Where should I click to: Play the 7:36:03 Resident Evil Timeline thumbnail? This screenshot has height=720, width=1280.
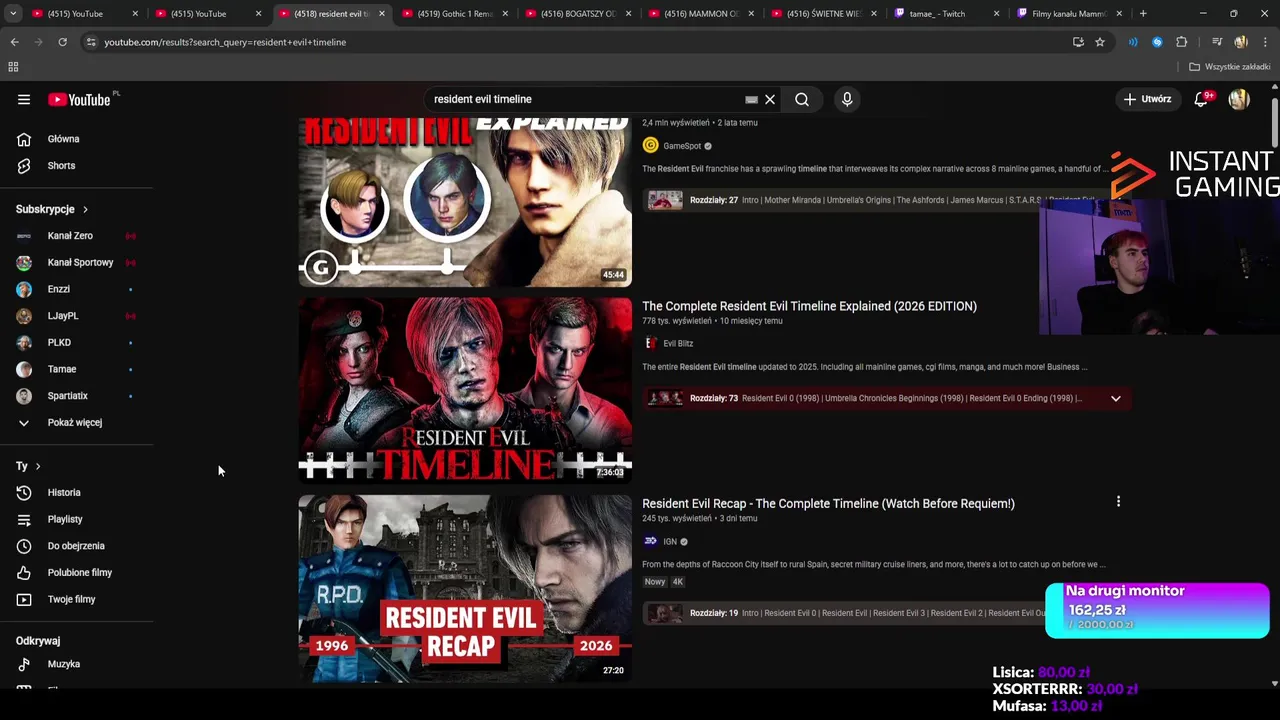[465, 390]
